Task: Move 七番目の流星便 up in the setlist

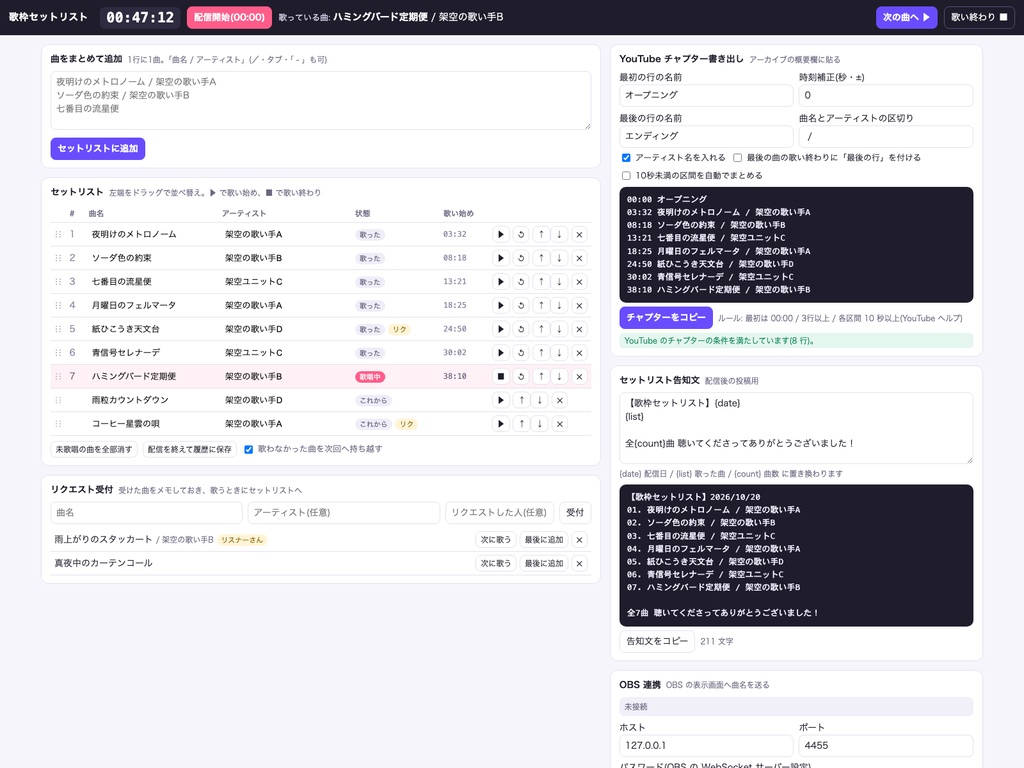Action: pyautogui.click(x=541, y=281)
